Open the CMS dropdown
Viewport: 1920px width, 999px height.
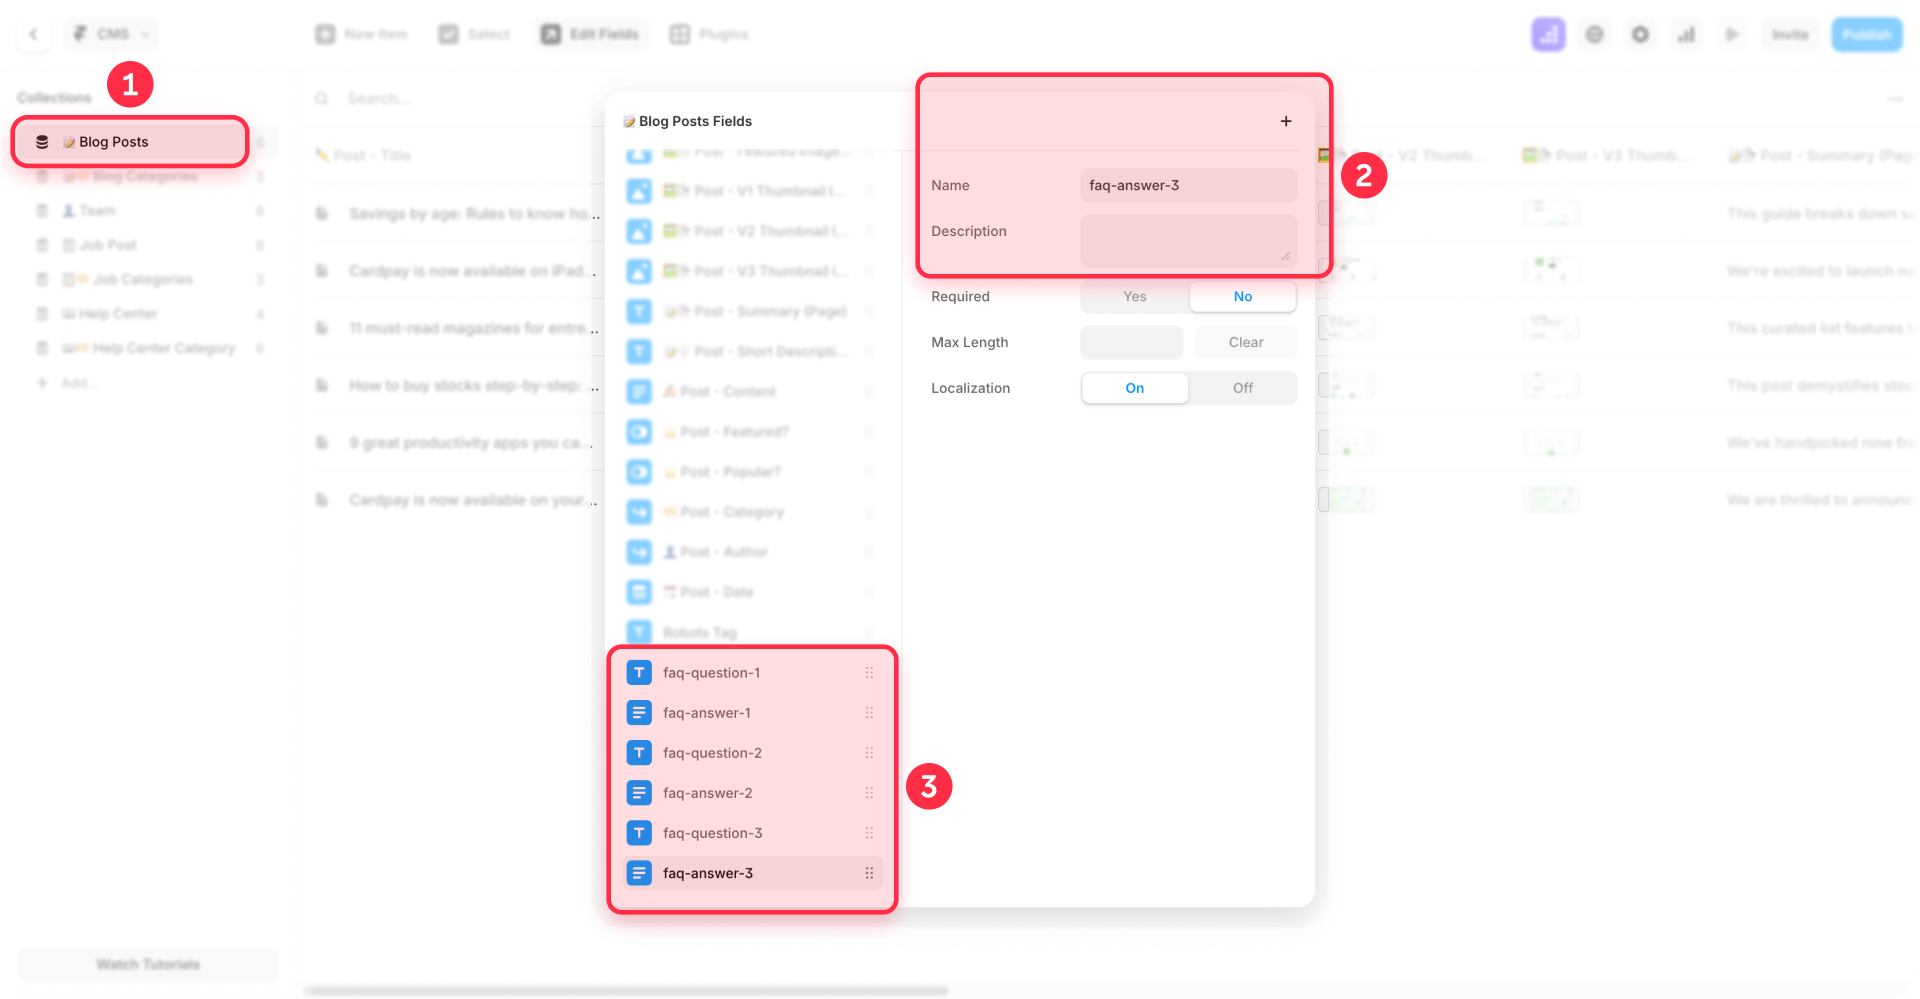pos(110,33)
